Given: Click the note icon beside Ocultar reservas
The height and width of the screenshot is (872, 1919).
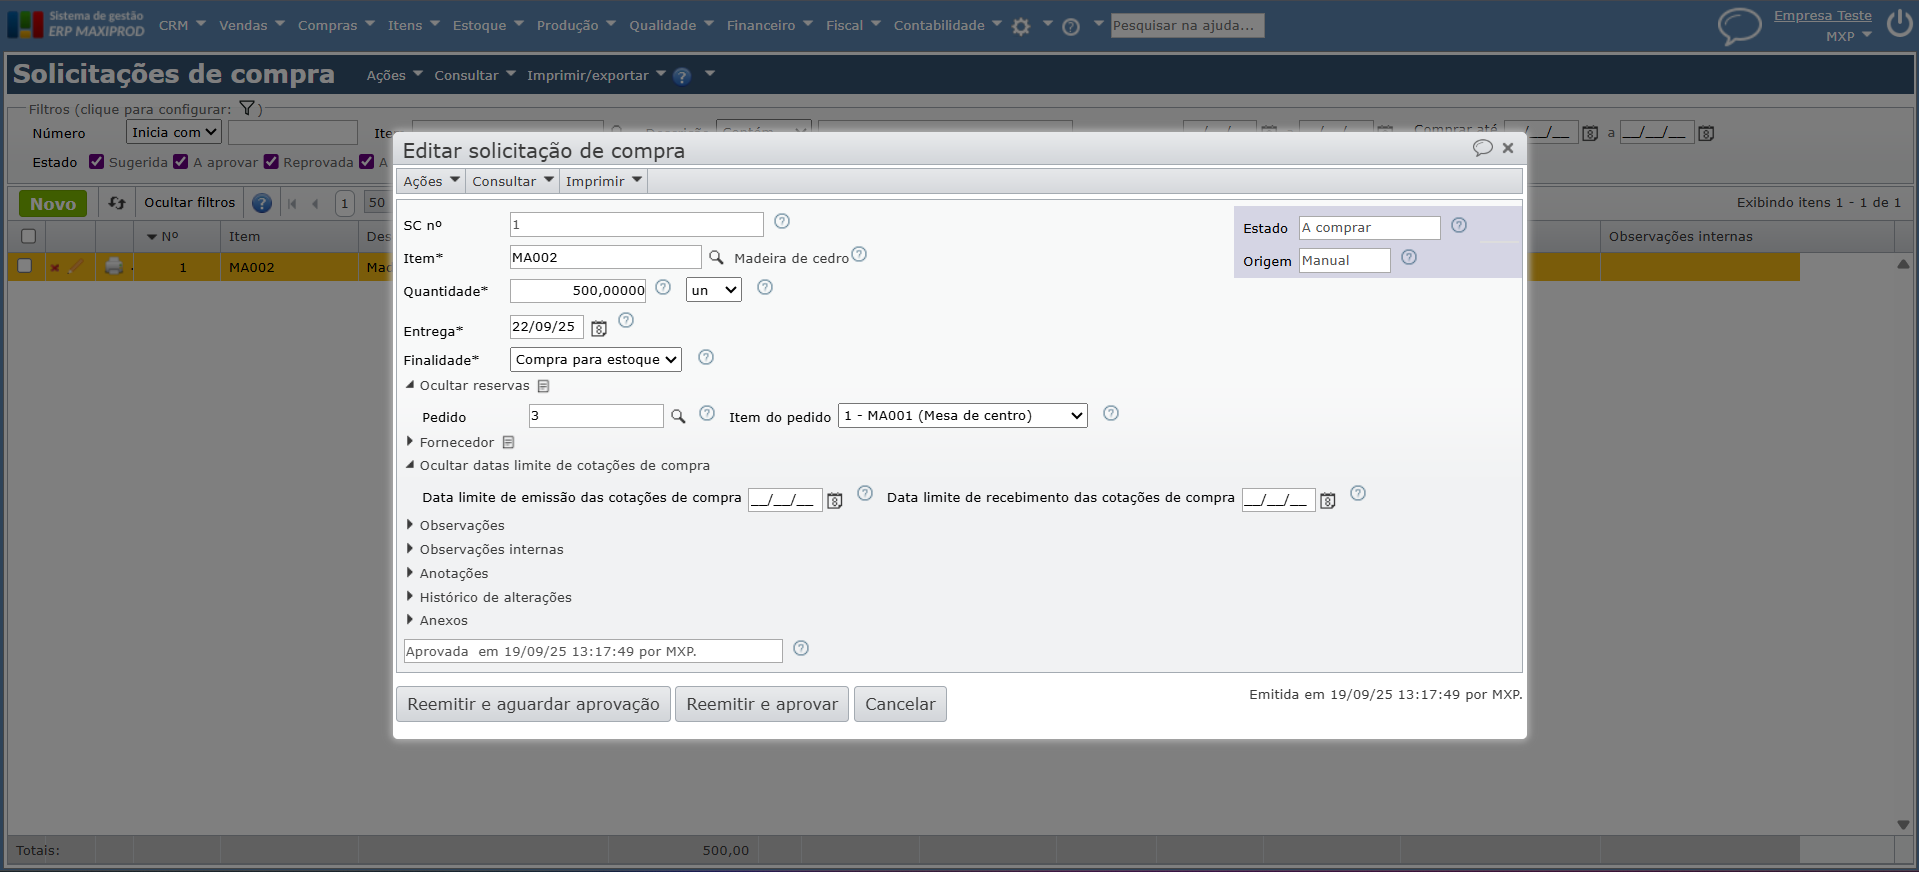Looking at the screenshot, I should point(543,386).
